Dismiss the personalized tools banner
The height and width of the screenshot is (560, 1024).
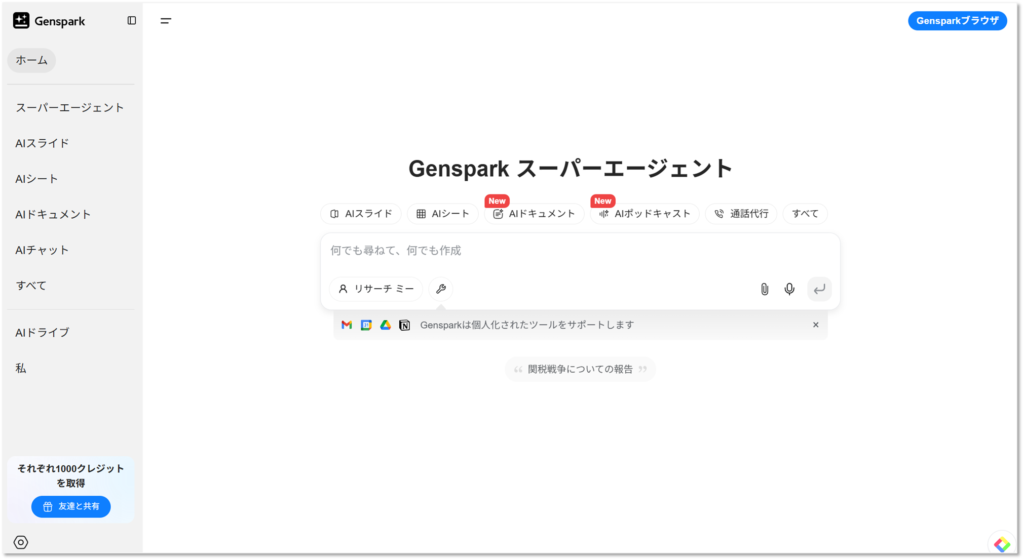point(816,325)
